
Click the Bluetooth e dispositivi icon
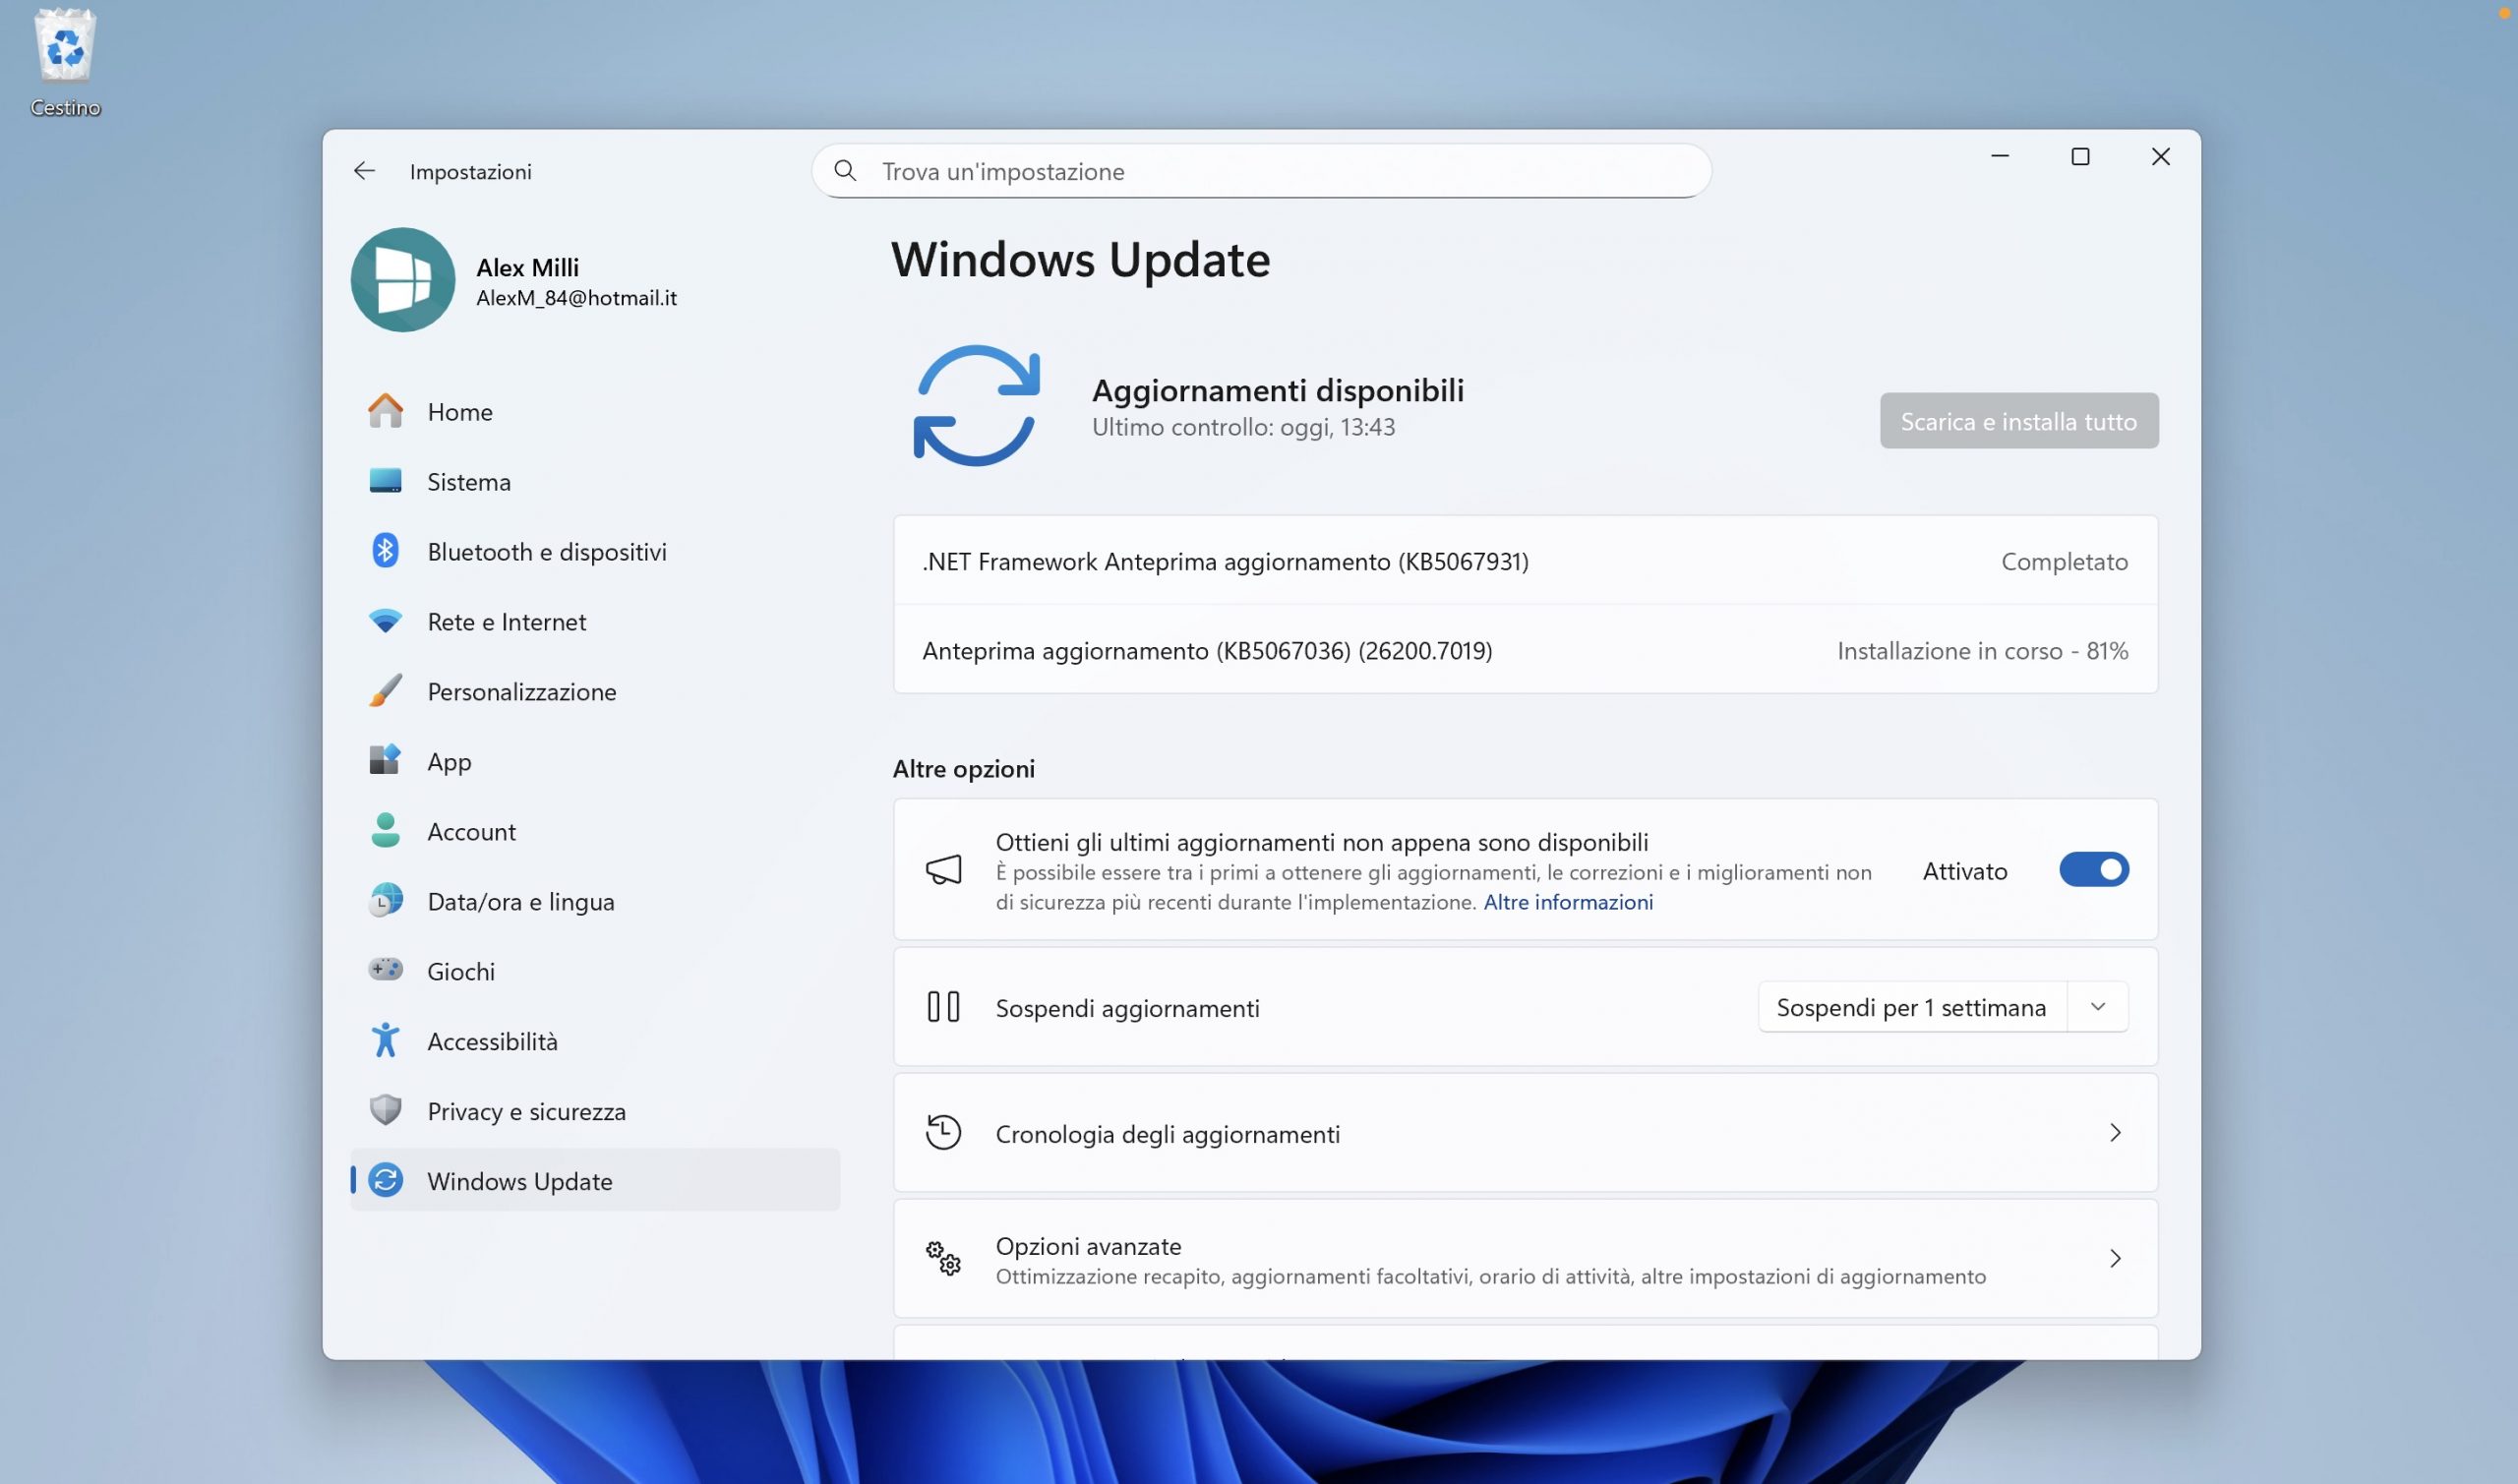point(385,551)
